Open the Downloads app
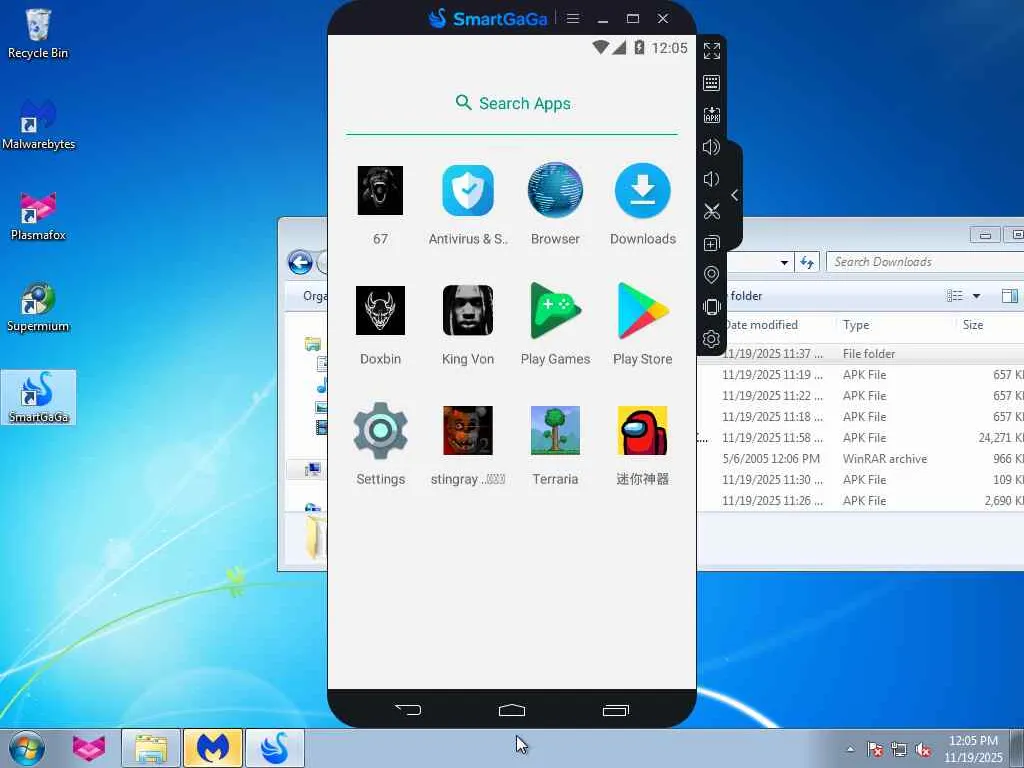 click(x=643, y=191)
